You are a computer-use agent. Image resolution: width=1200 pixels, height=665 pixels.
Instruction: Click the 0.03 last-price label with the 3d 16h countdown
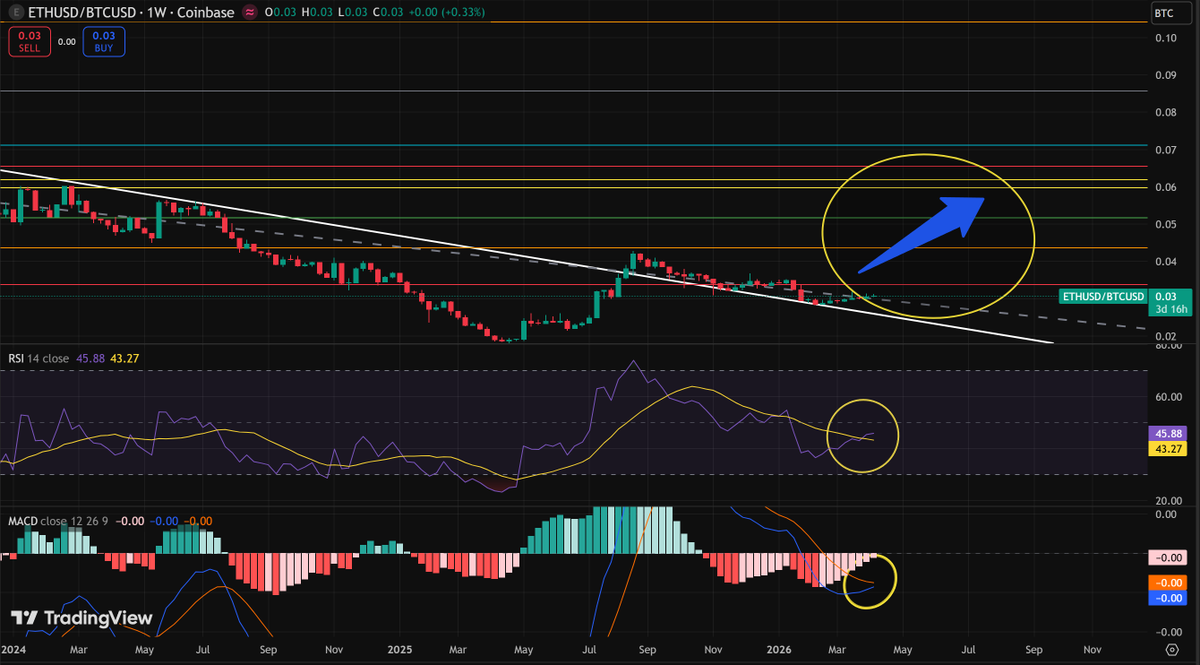pos(1171,302)
